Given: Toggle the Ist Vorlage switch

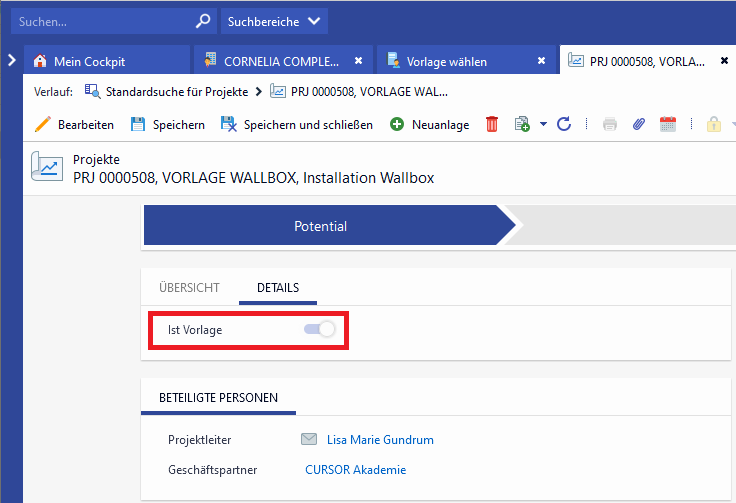Looking at the screenshot, I should (x=320, y=329).
